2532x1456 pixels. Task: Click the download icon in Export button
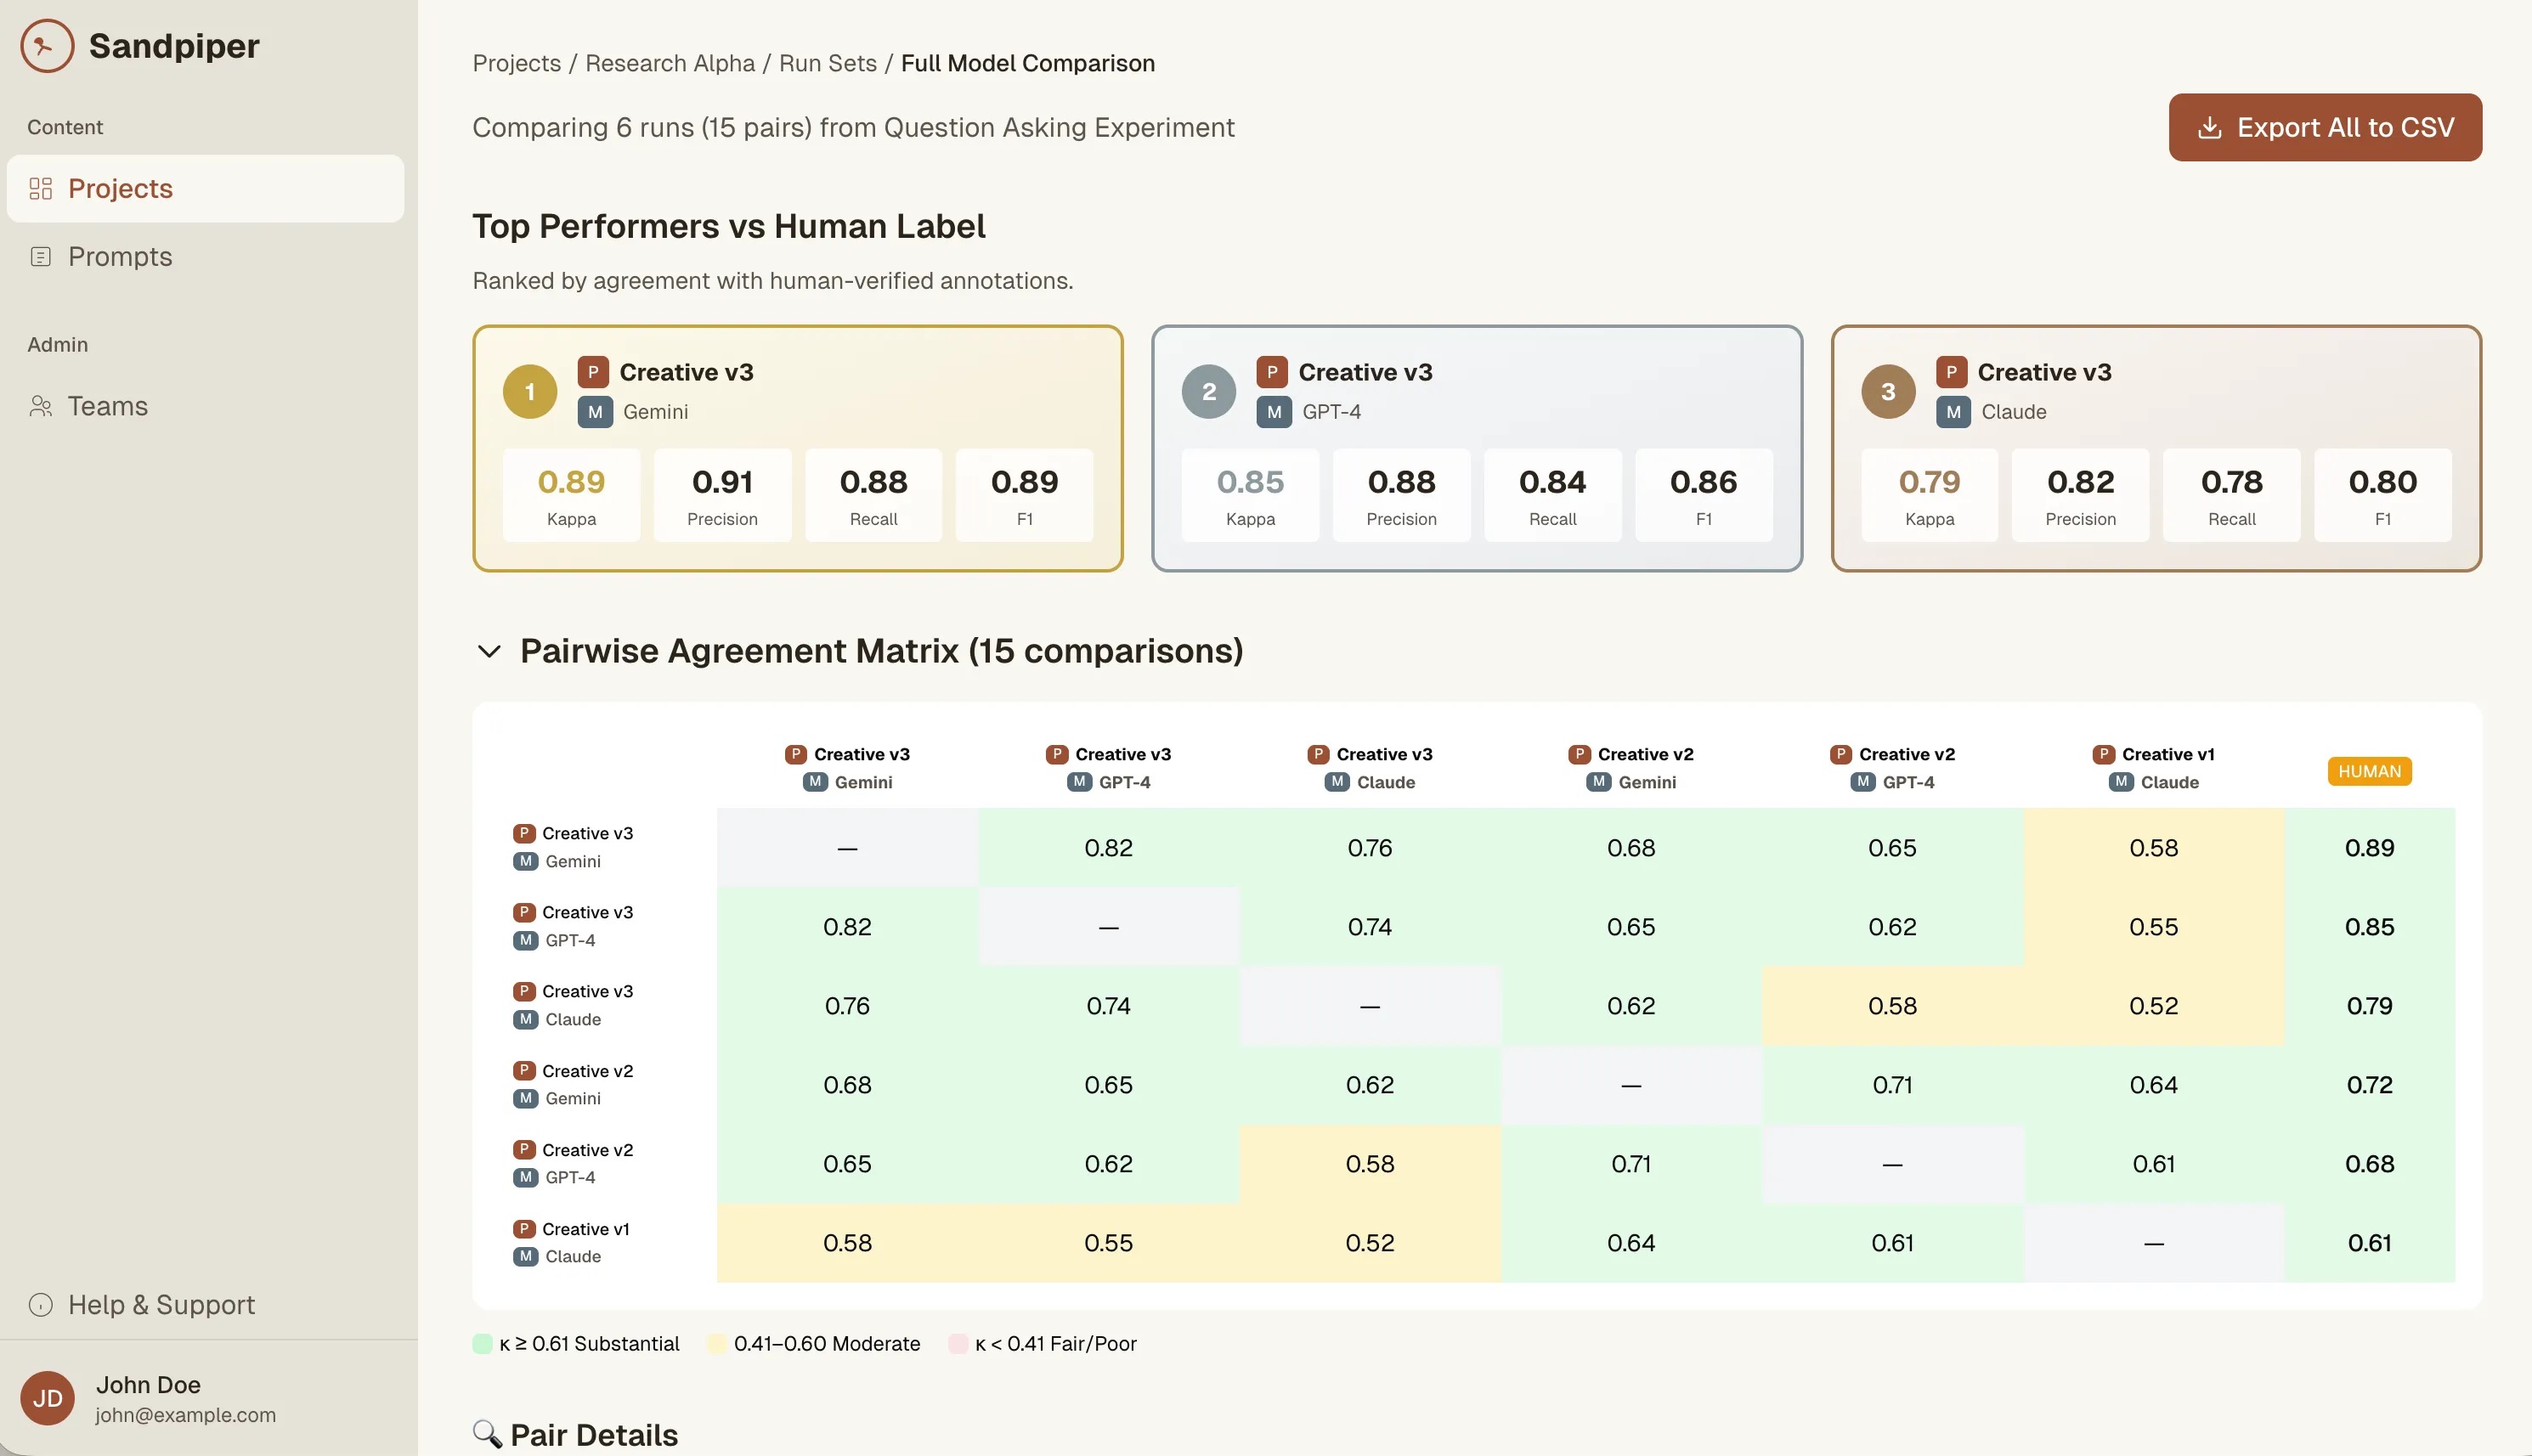[2210, 127]
